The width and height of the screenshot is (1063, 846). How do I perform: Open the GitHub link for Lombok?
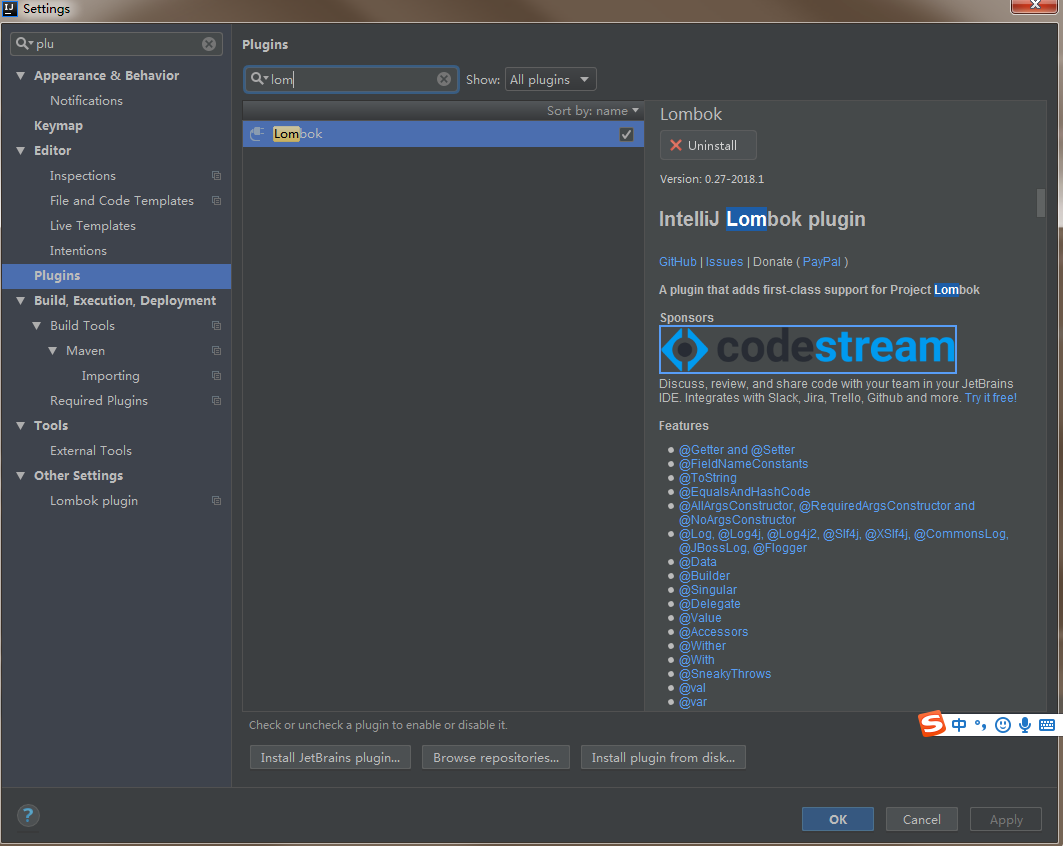point(677,262)
